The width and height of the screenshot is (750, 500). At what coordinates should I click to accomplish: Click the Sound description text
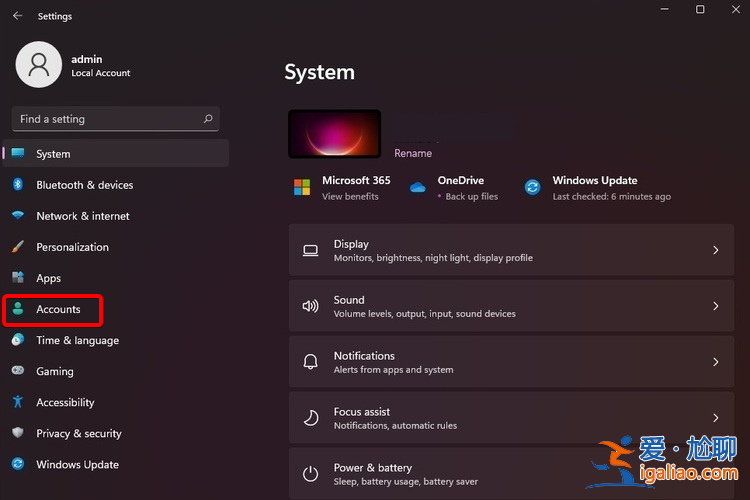(425, 314)
